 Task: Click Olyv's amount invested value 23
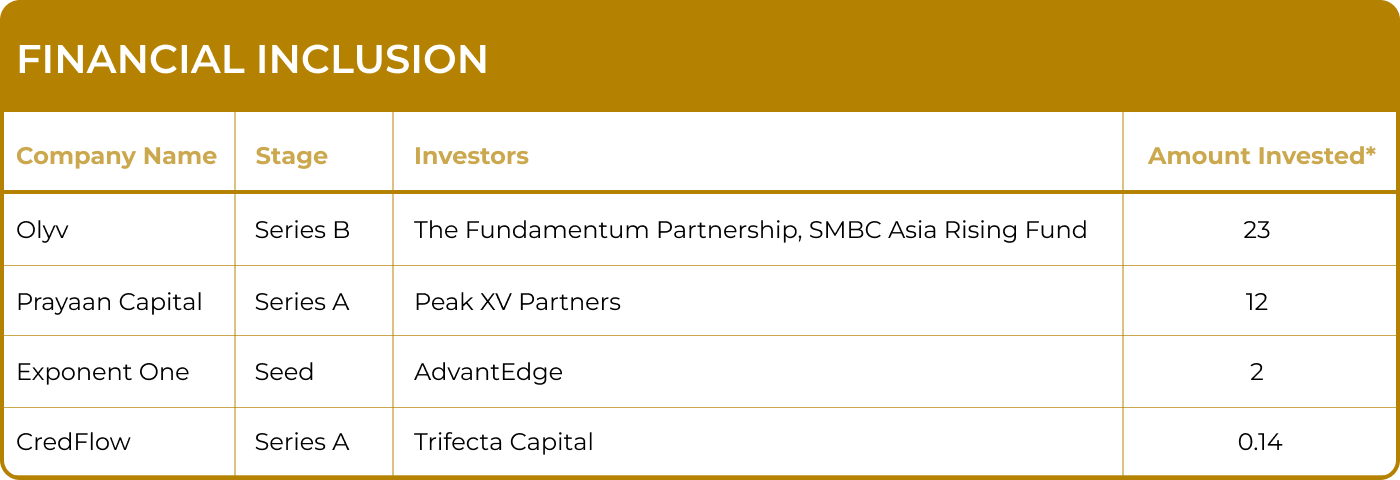(x=1257, y=230)
